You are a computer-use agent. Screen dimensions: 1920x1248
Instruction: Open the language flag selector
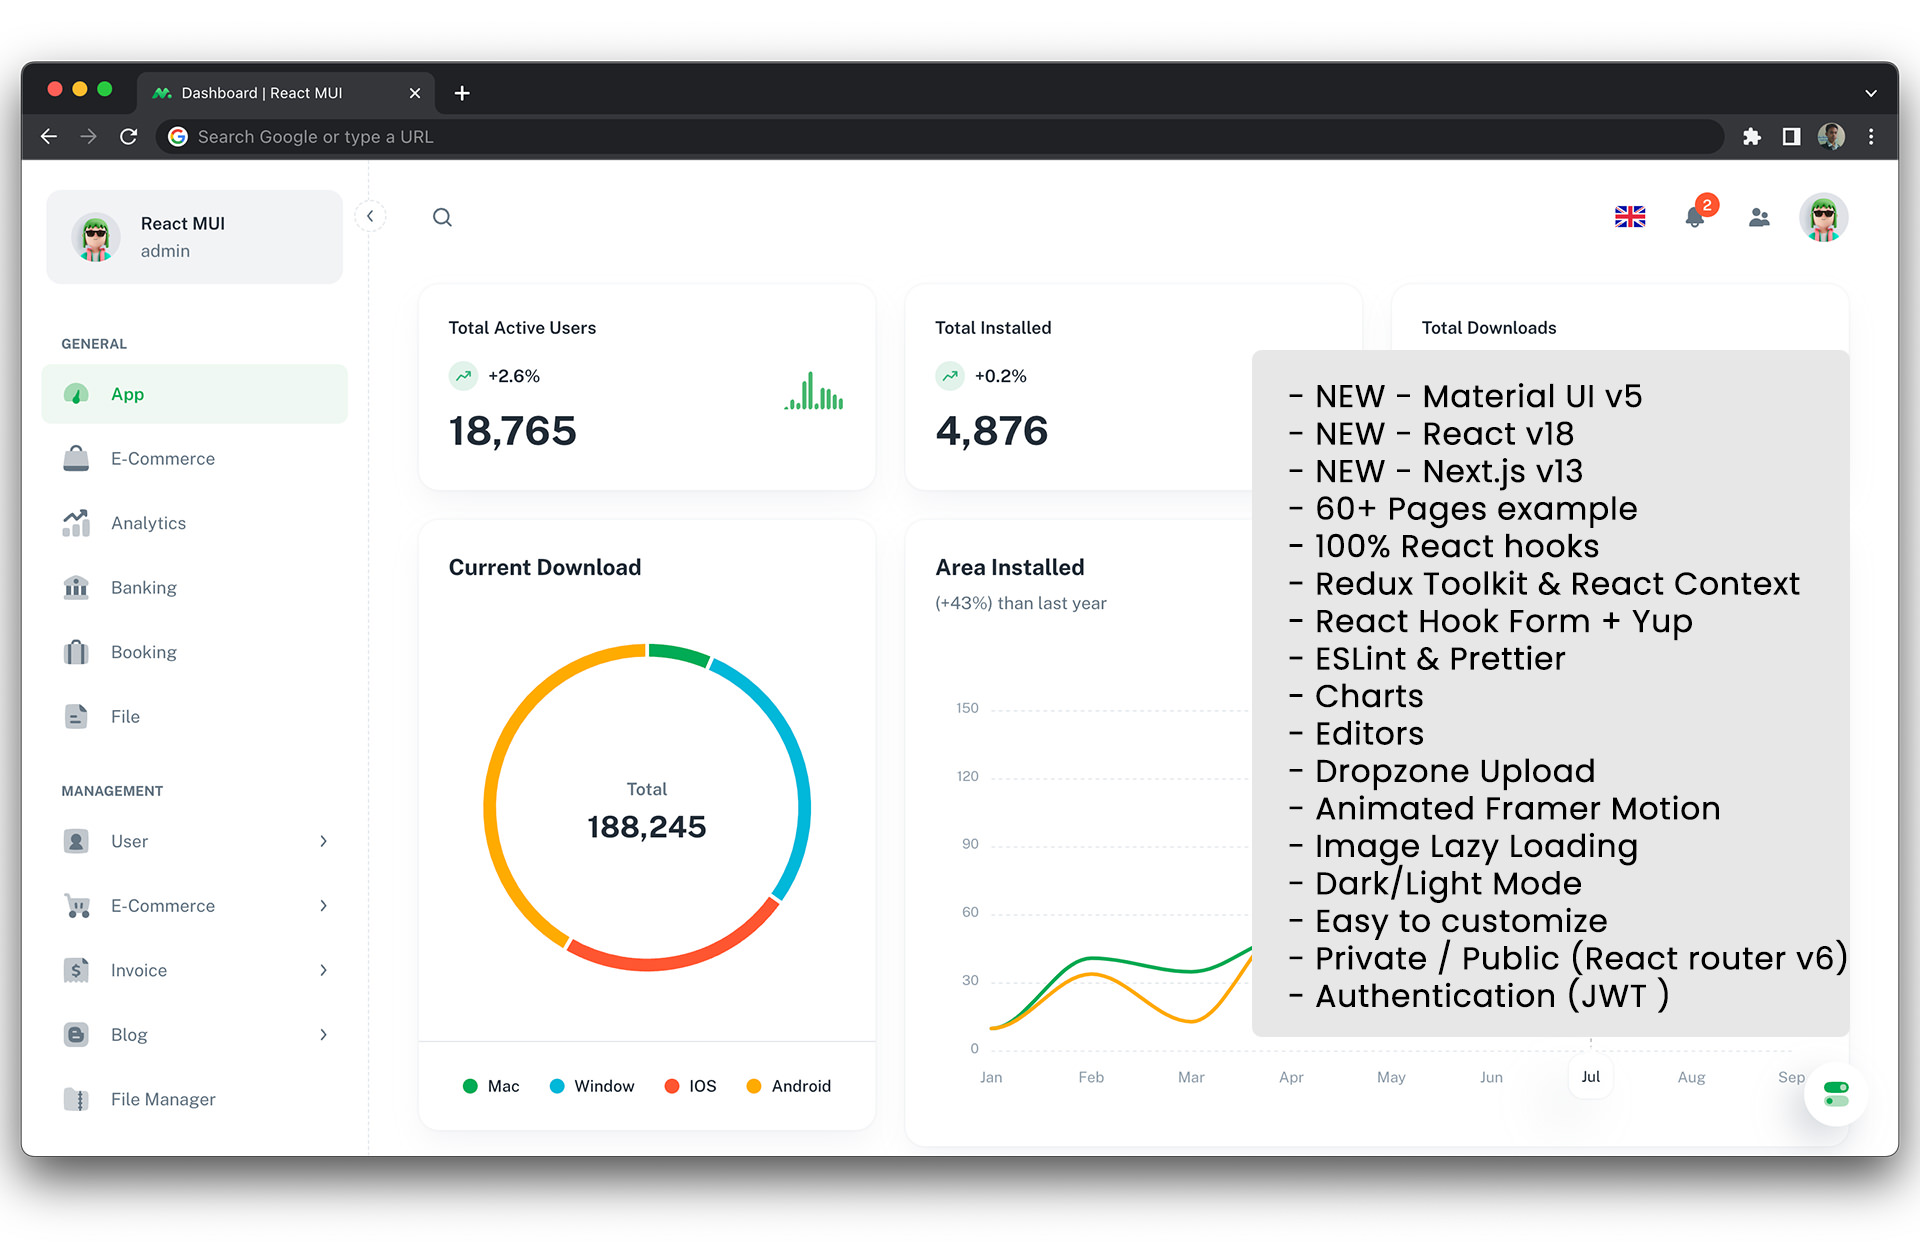coord(1630,217)
